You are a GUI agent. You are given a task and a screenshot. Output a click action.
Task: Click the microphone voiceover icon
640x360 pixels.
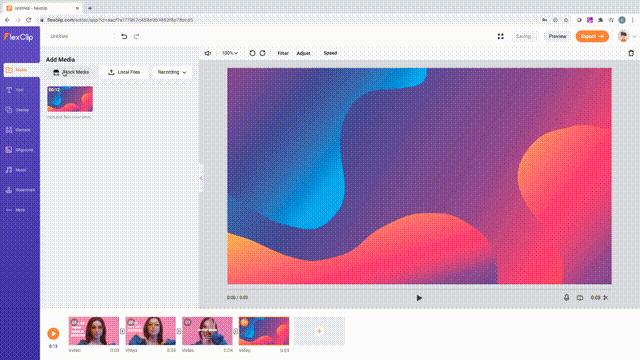pos(566,298)
